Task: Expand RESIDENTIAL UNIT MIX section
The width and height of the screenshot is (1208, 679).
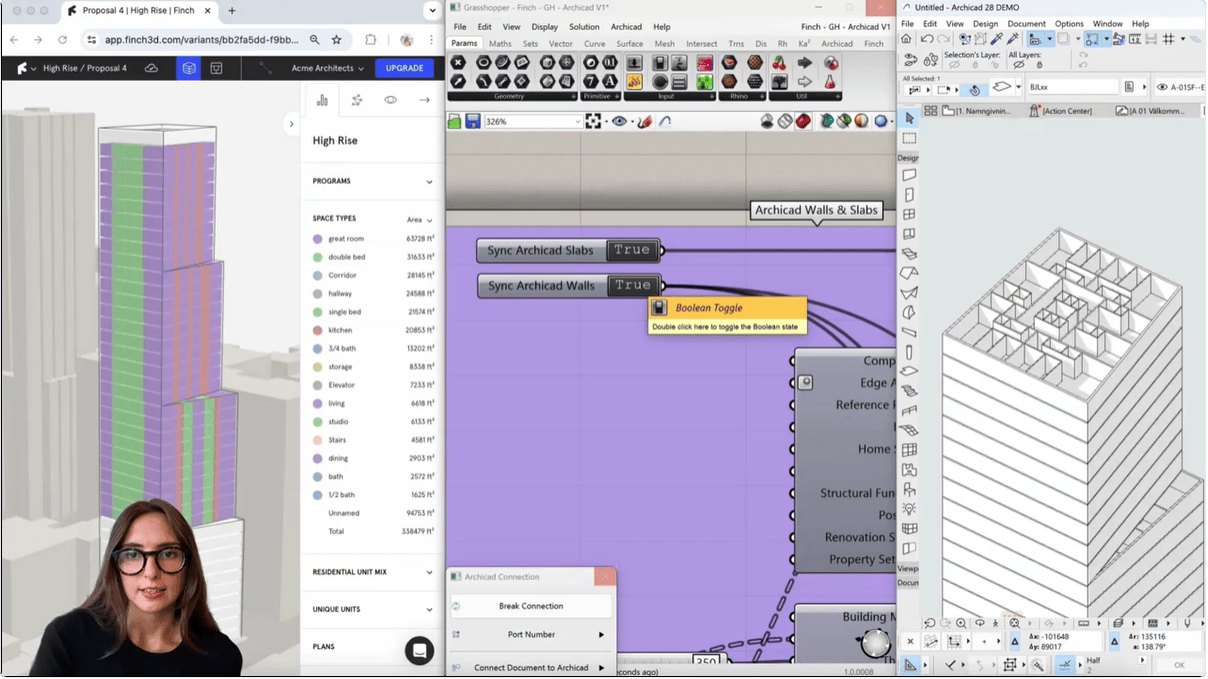Action: pyautogui.click(x=373, y=572)
